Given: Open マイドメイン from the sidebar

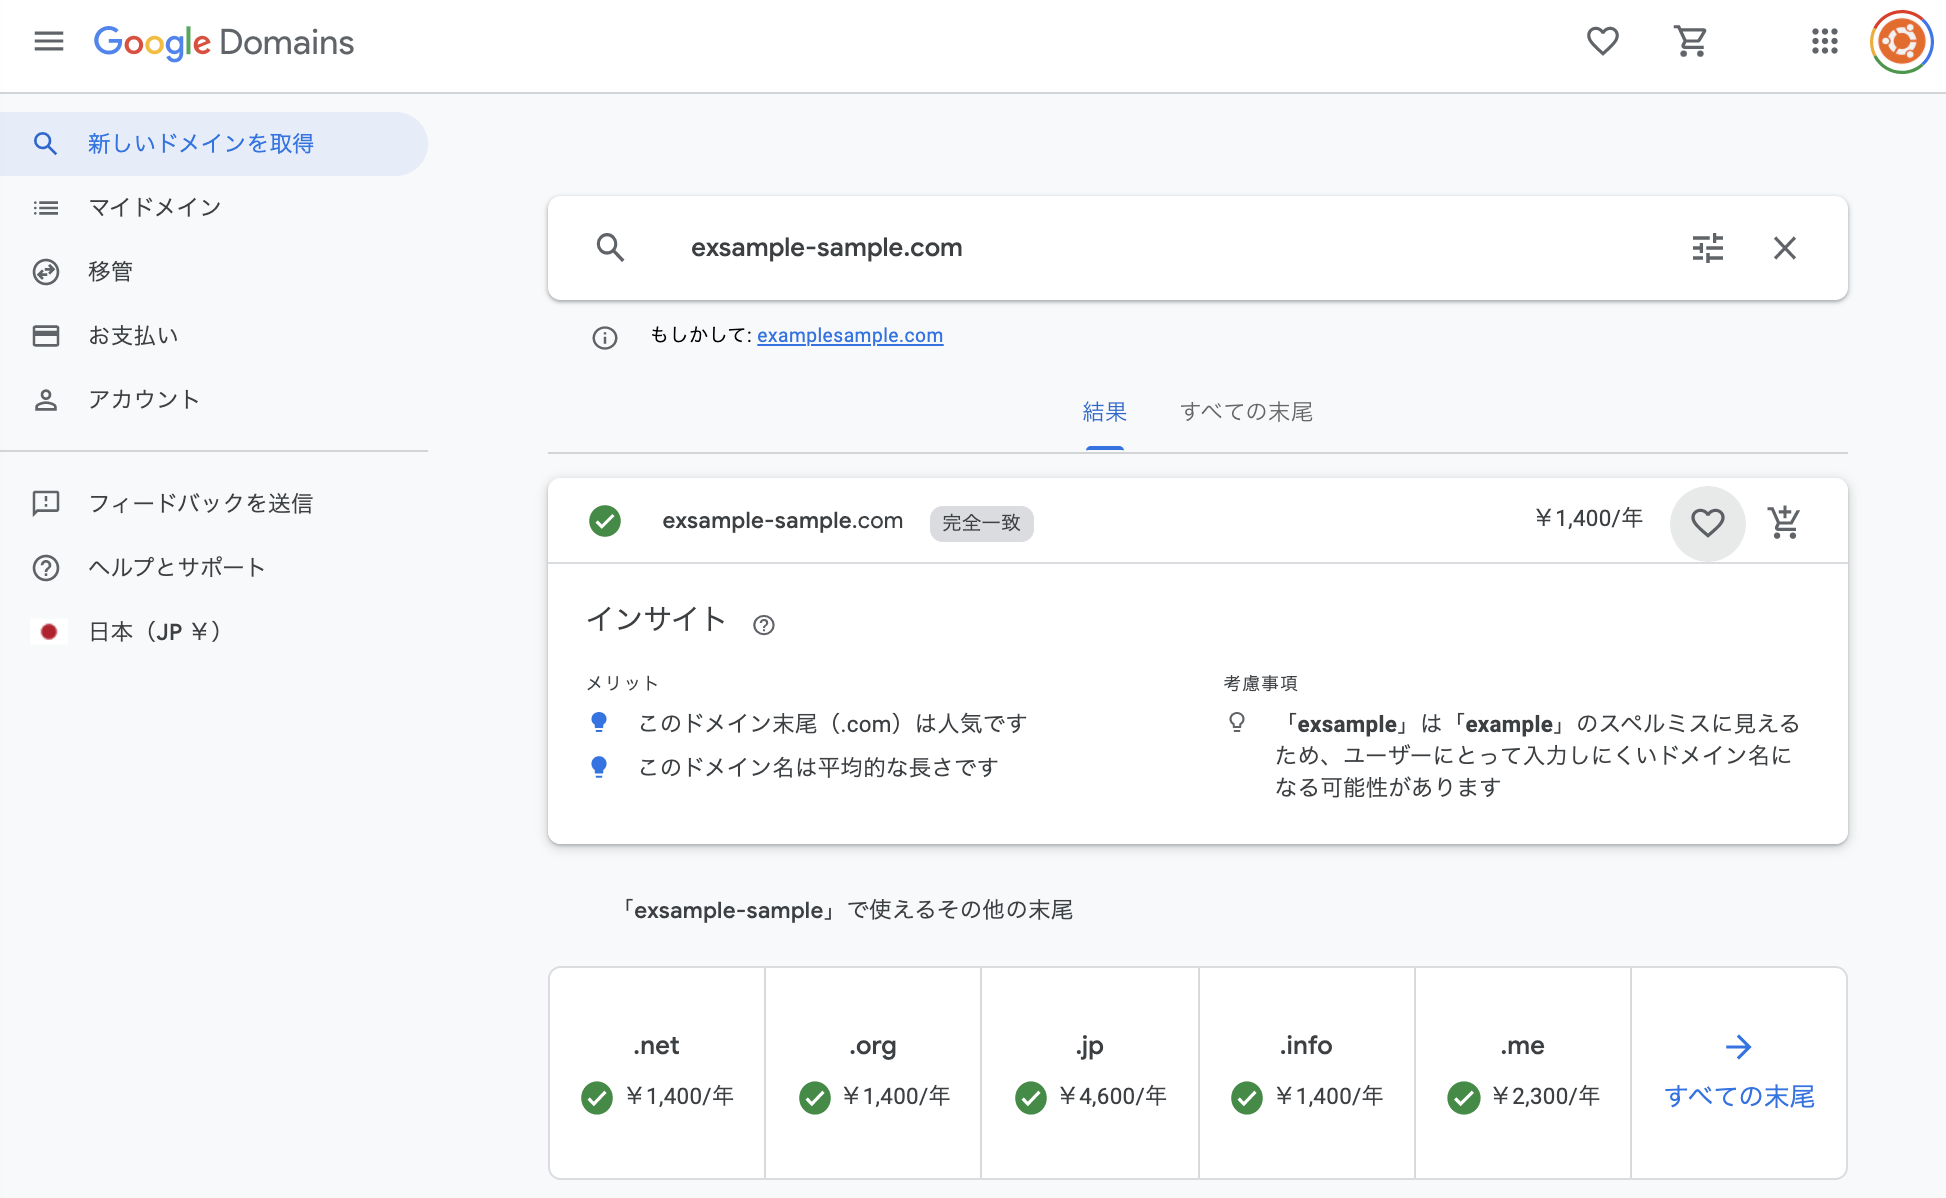Looking at the screenshot, I should (x=155, y=207).
